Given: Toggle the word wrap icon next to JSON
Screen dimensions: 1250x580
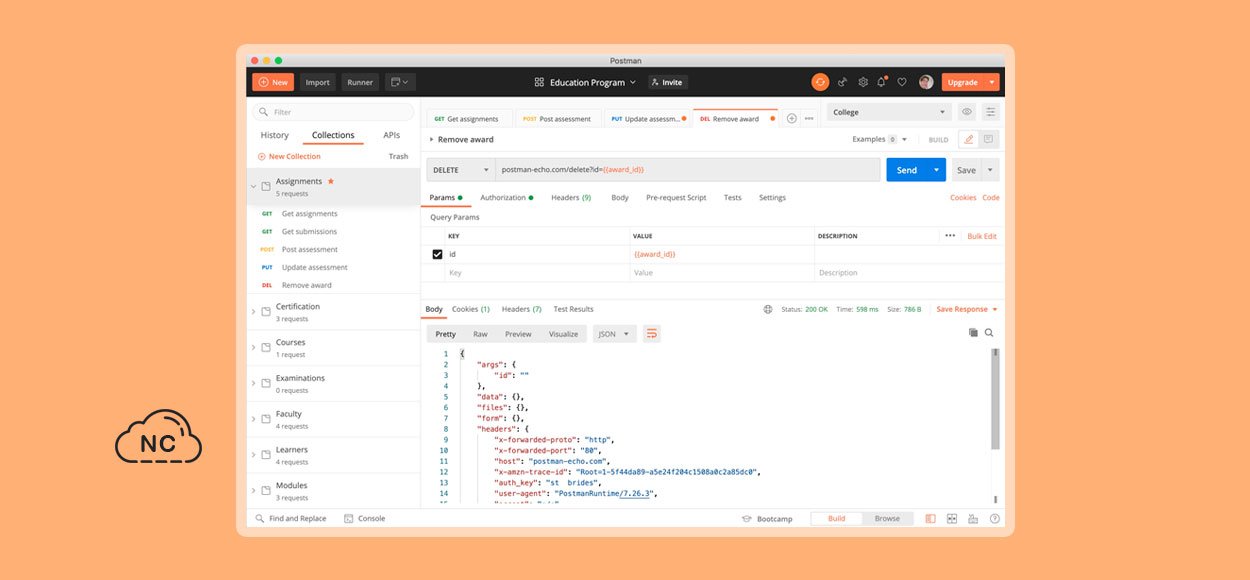Looking at the screenshot, I should pos(652,334).
